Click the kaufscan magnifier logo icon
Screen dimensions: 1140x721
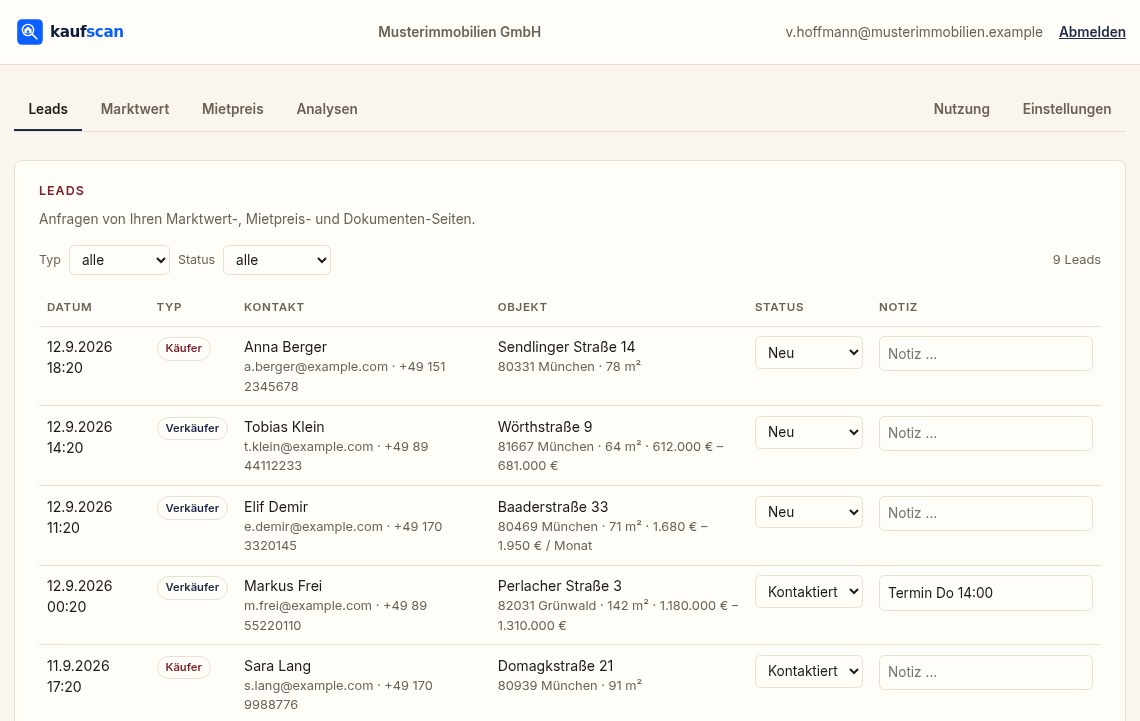click(x=30, y=32)
